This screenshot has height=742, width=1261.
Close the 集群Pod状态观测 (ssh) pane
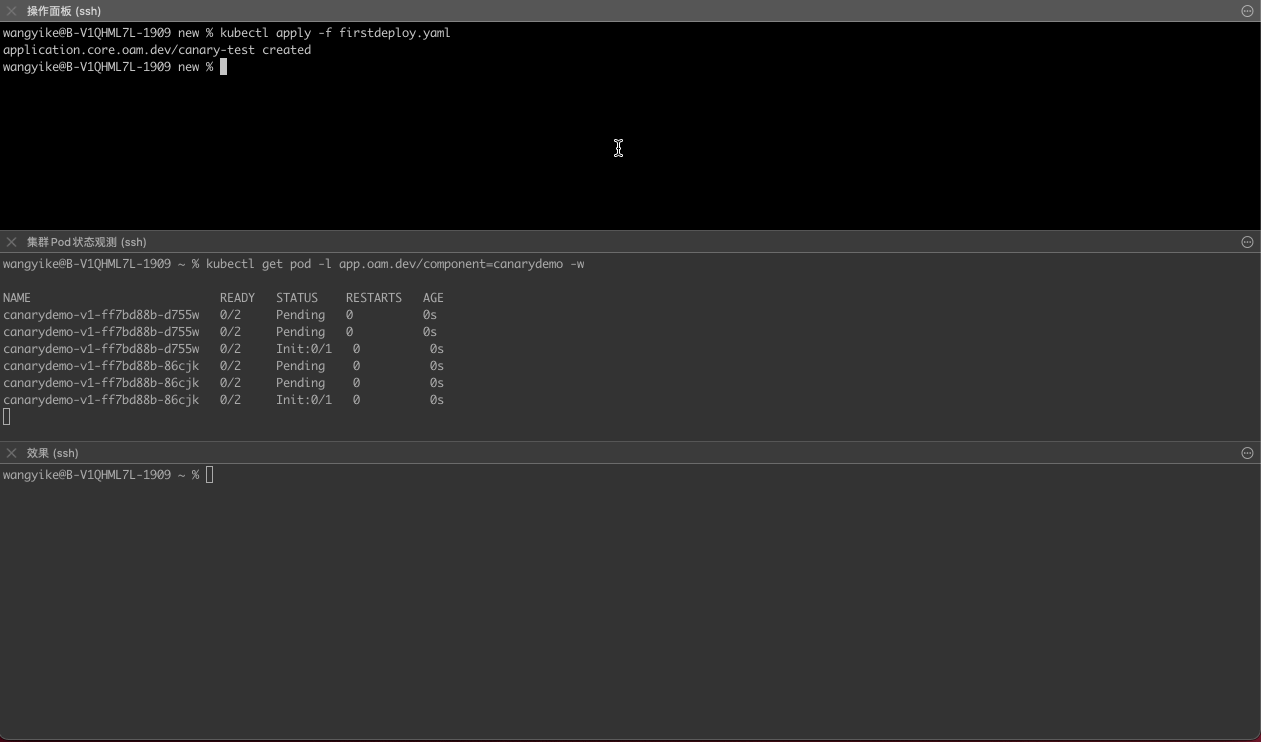12,242
